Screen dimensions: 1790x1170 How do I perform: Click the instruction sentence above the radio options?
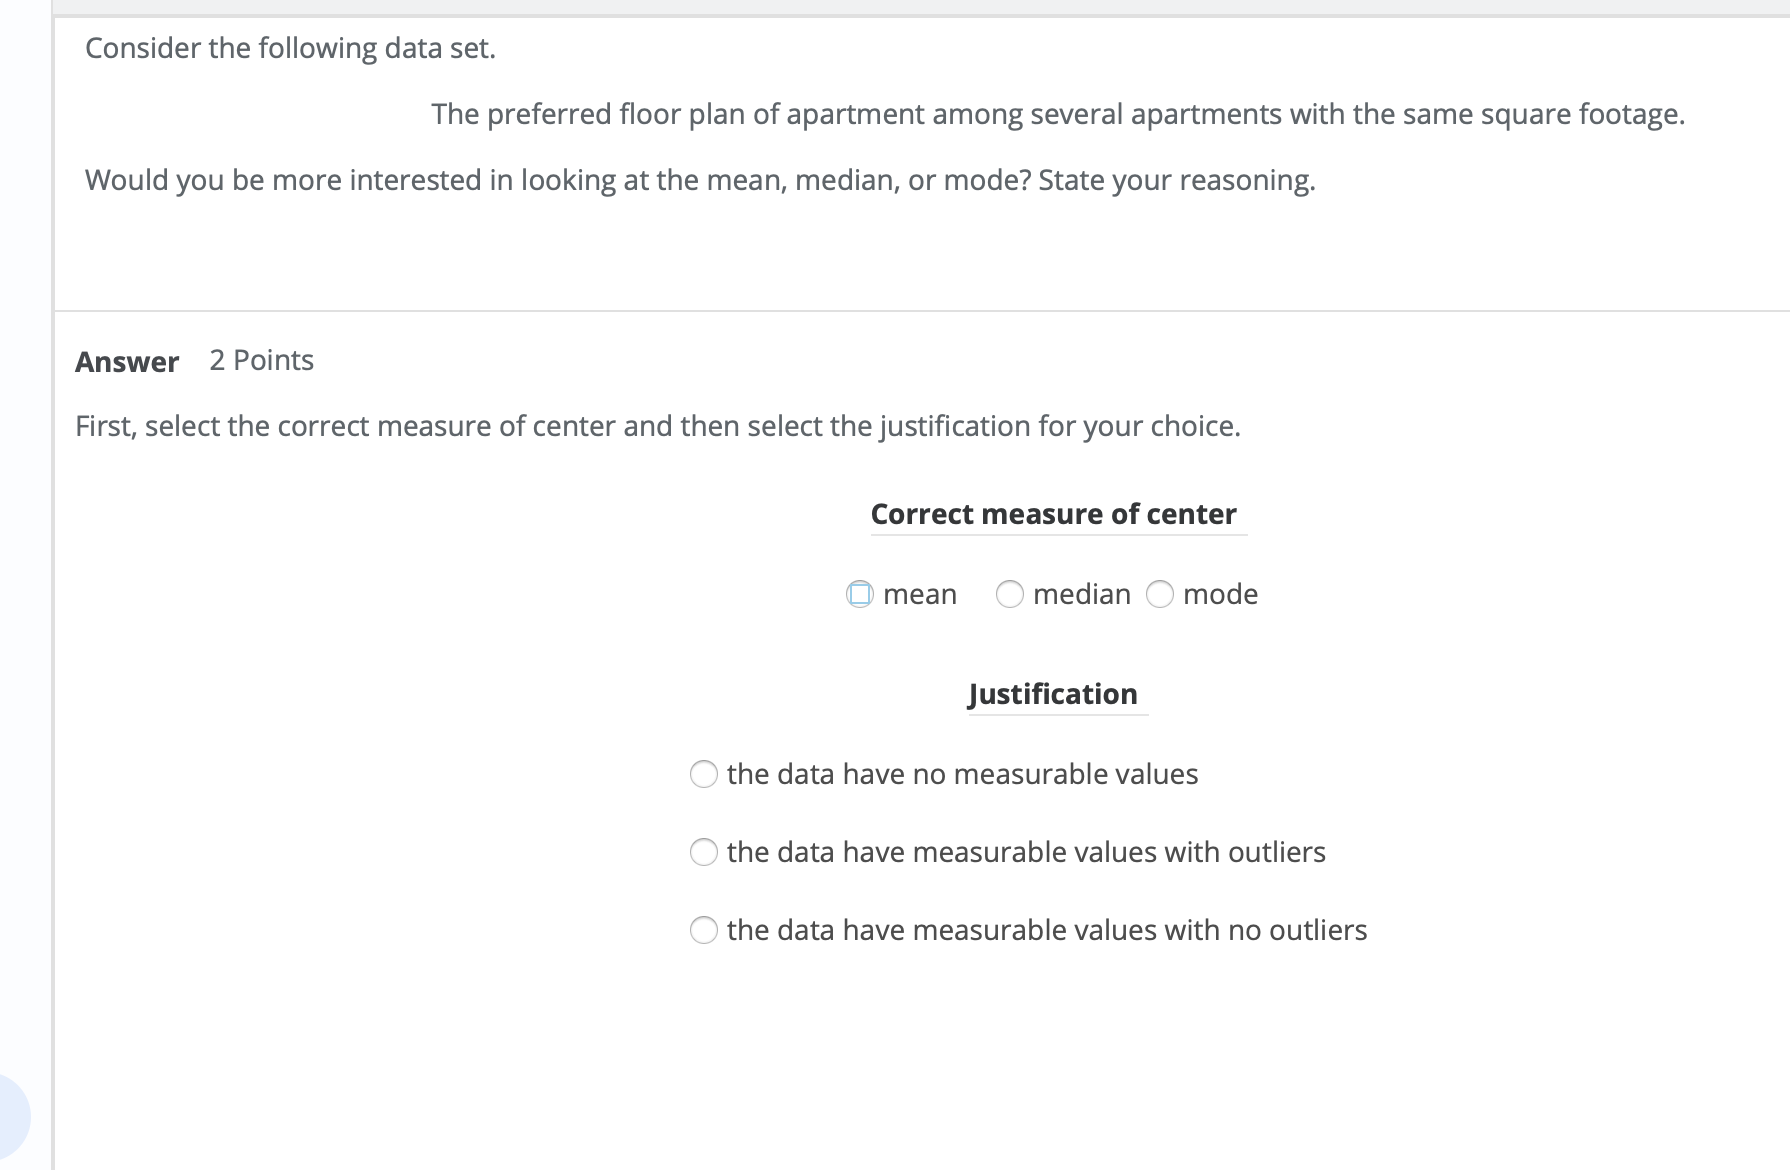click(x=658, y=425)
